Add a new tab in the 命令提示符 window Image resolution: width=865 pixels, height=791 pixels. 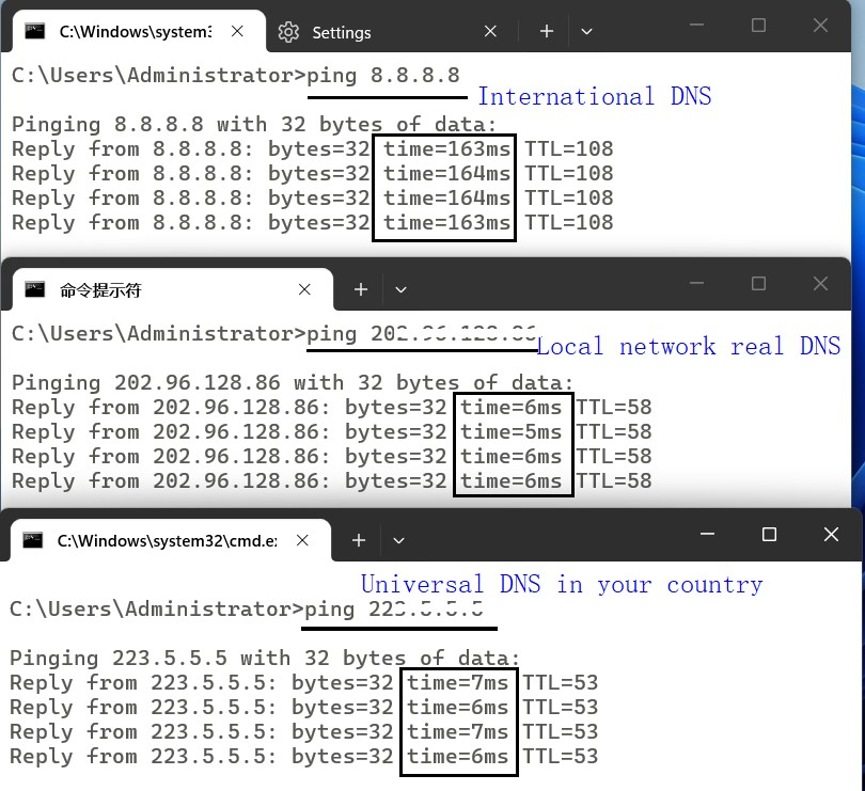(x=361, y=290)
